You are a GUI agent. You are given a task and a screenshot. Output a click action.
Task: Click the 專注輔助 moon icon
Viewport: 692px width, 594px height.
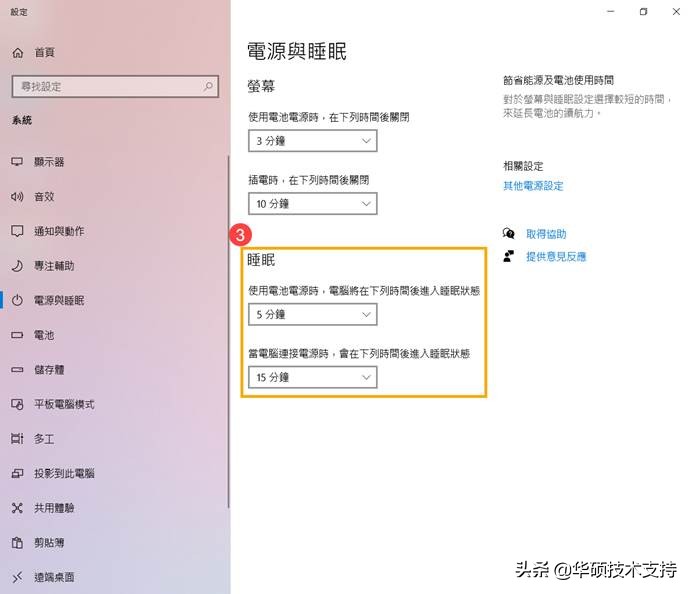point(17,266)
